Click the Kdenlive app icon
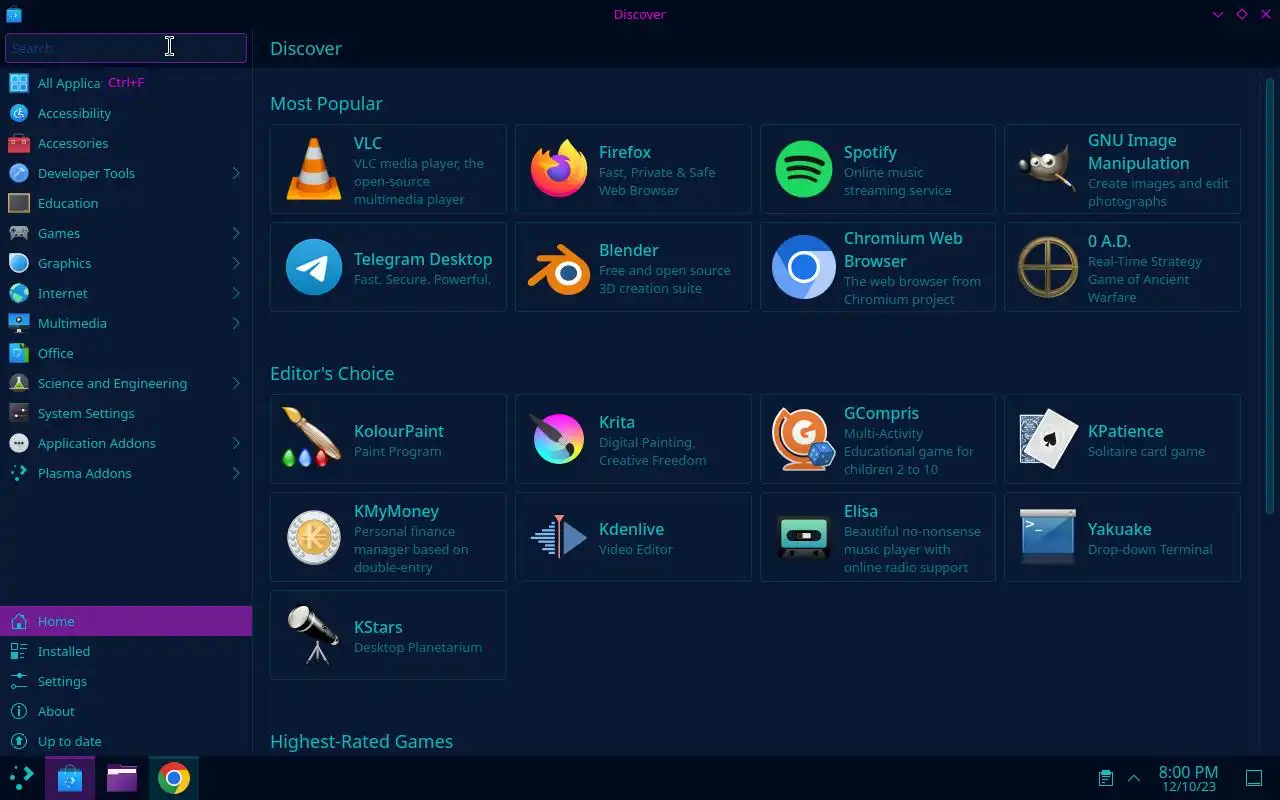Screen dimensions: 1280x800 point(559,537)
